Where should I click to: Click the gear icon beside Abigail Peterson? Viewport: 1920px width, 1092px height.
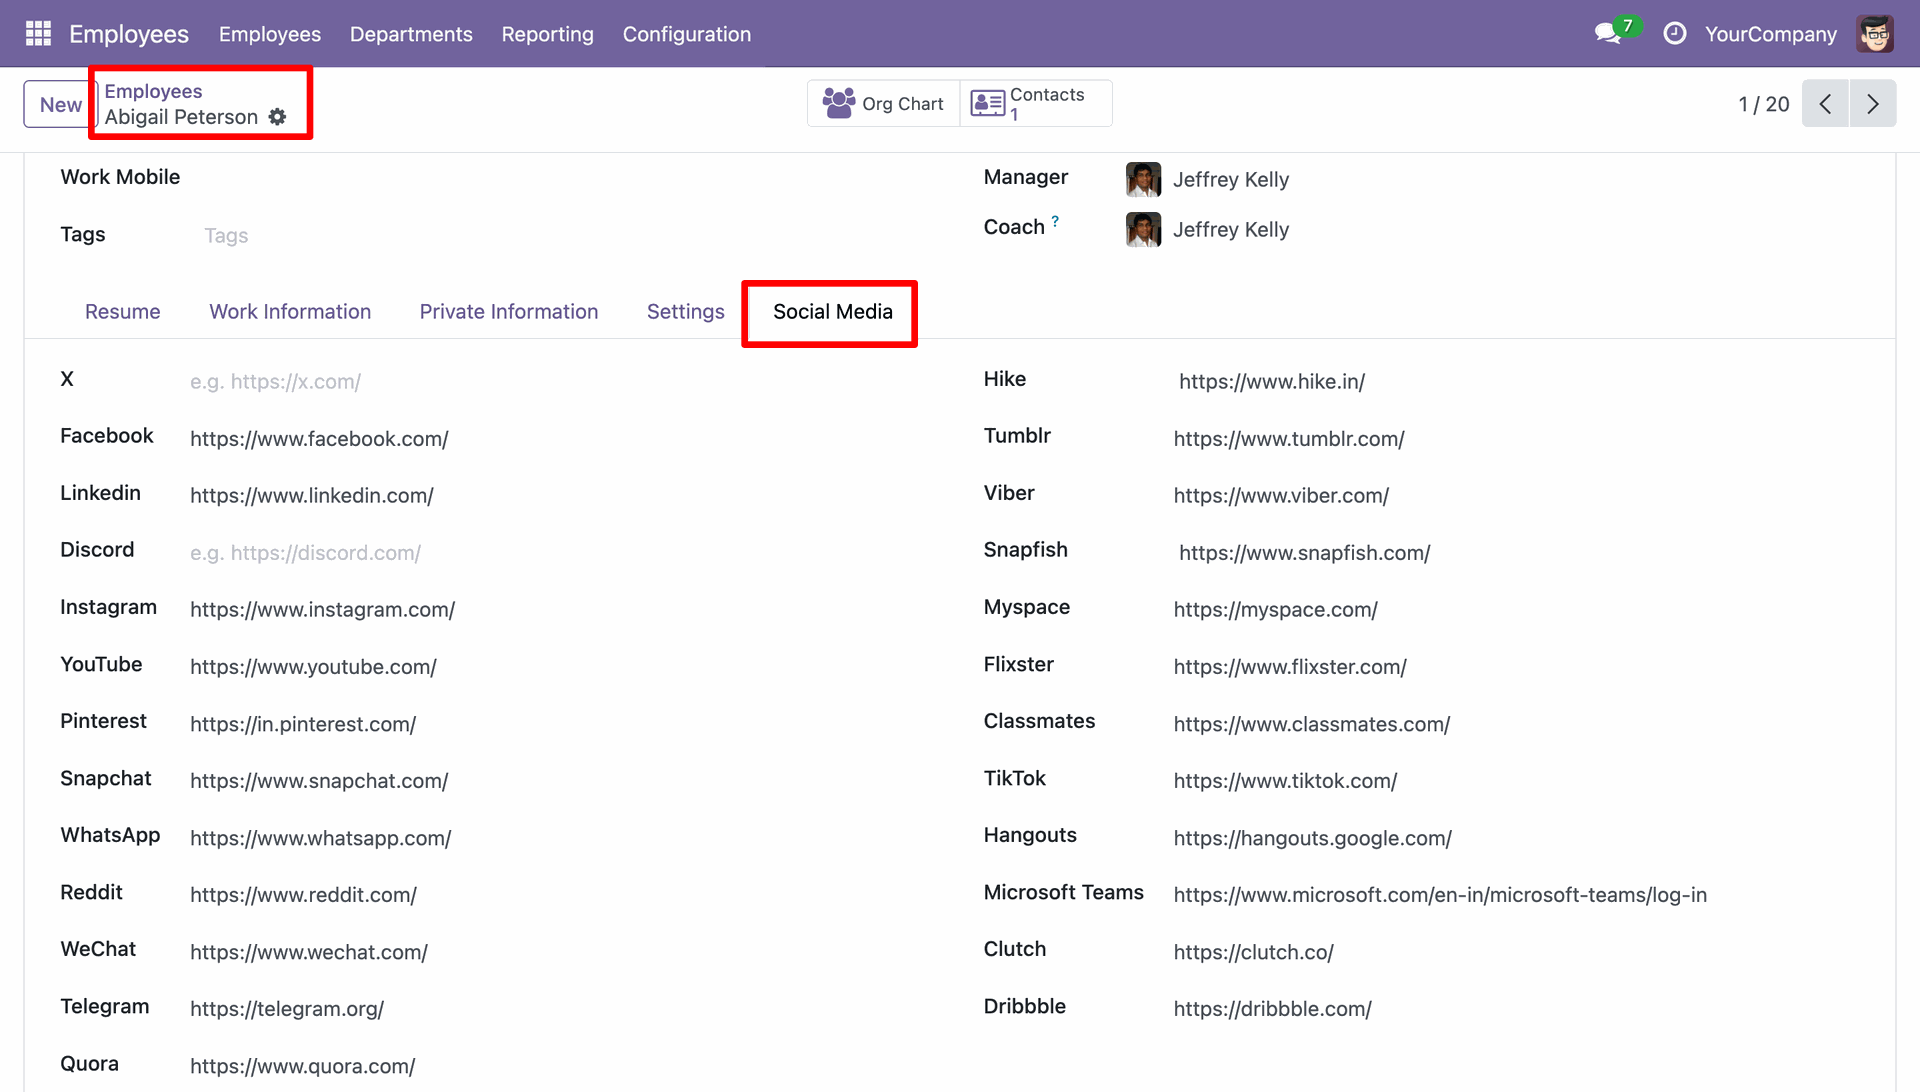point(278,117)
